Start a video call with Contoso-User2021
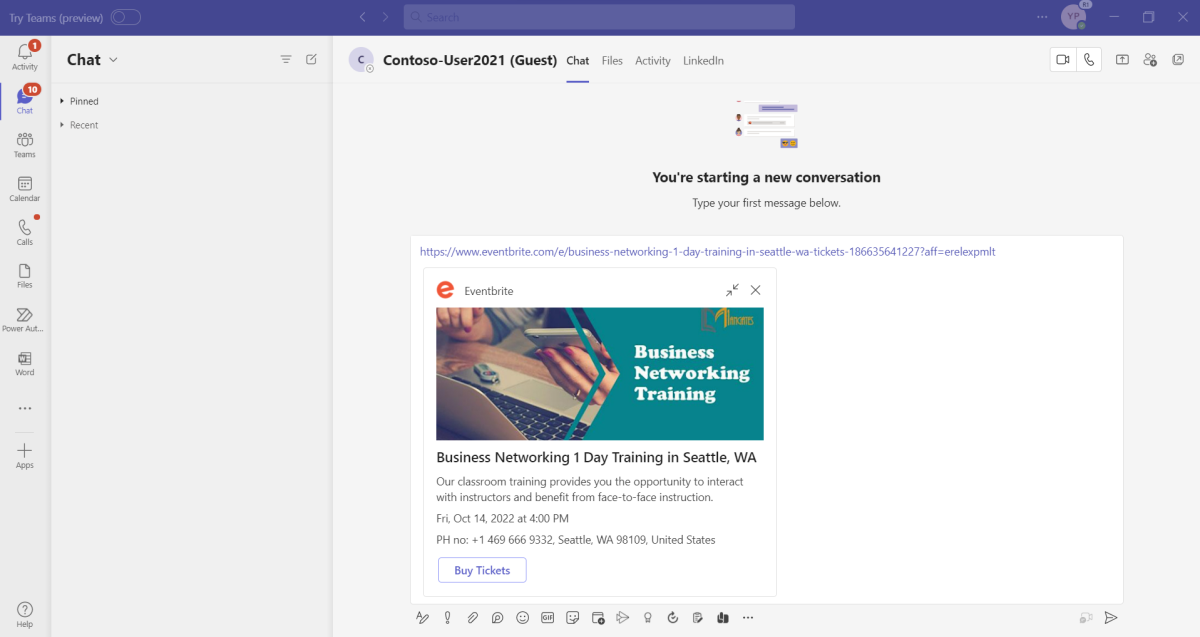 (1062, 60)
